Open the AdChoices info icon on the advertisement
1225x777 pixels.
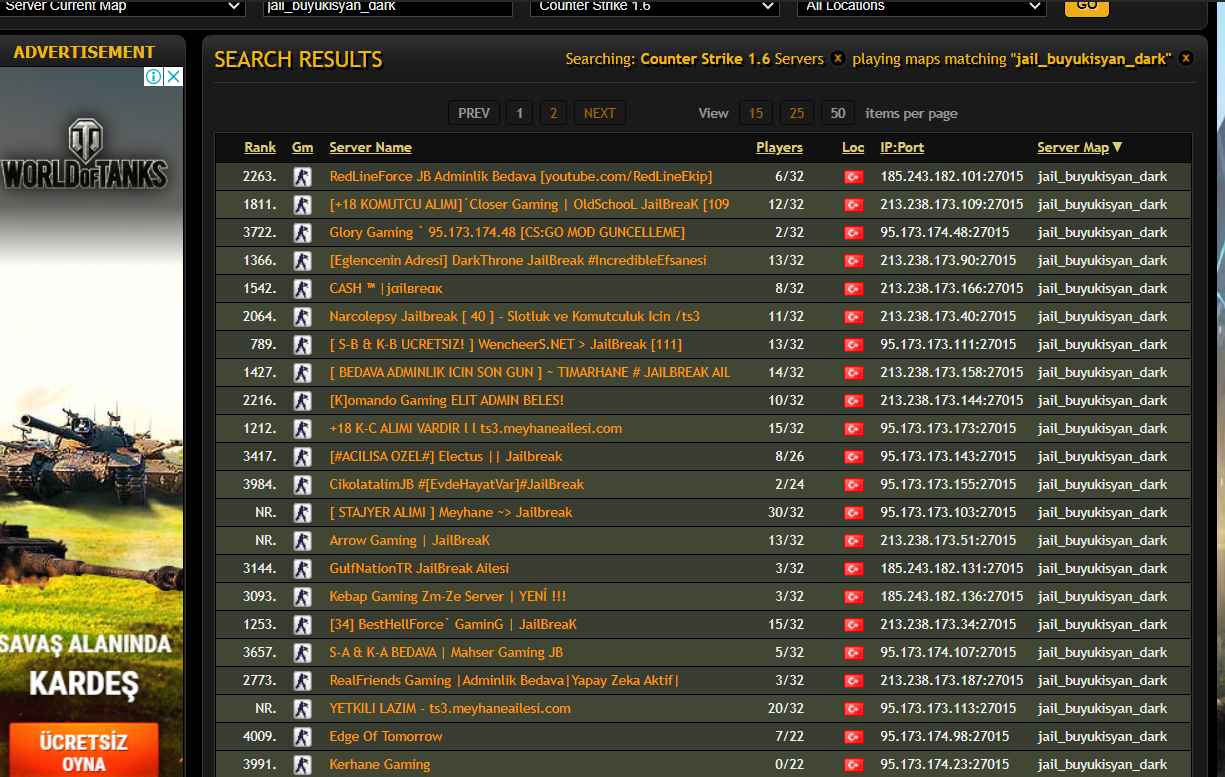tap(154, 77)
